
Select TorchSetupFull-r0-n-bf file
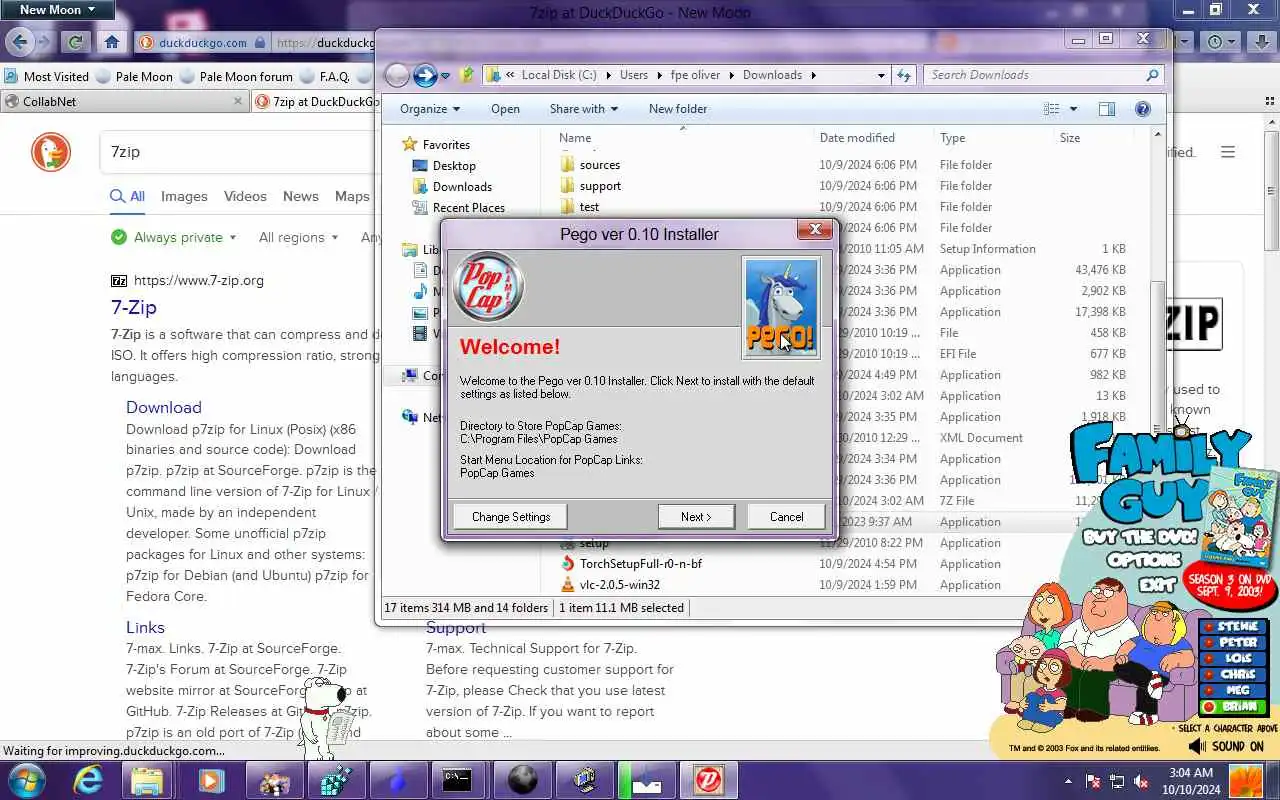click(641, 564)
